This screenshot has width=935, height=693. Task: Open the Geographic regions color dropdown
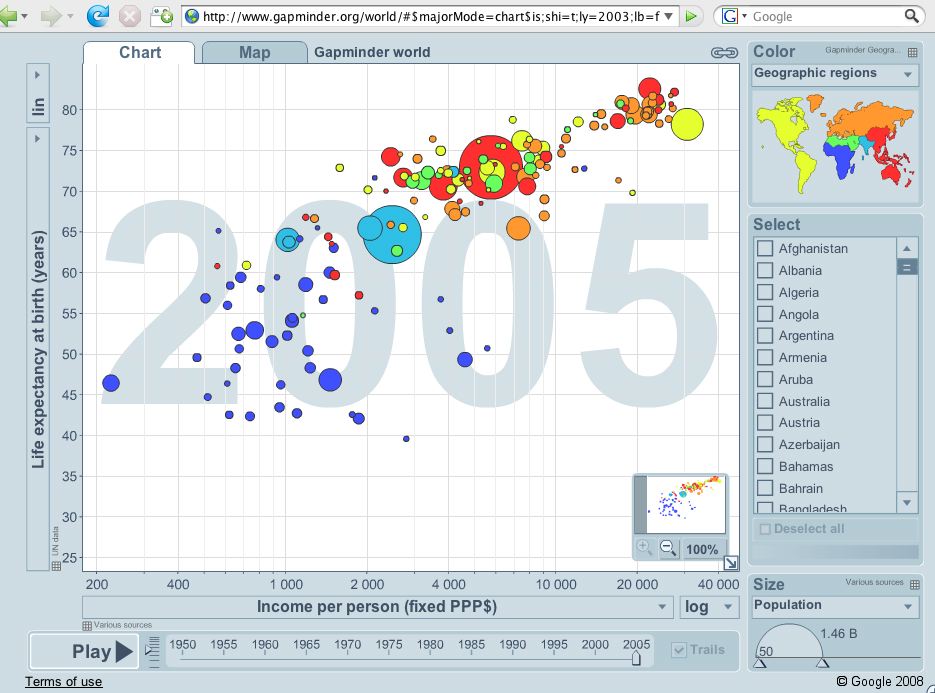[x=835, y=75]
